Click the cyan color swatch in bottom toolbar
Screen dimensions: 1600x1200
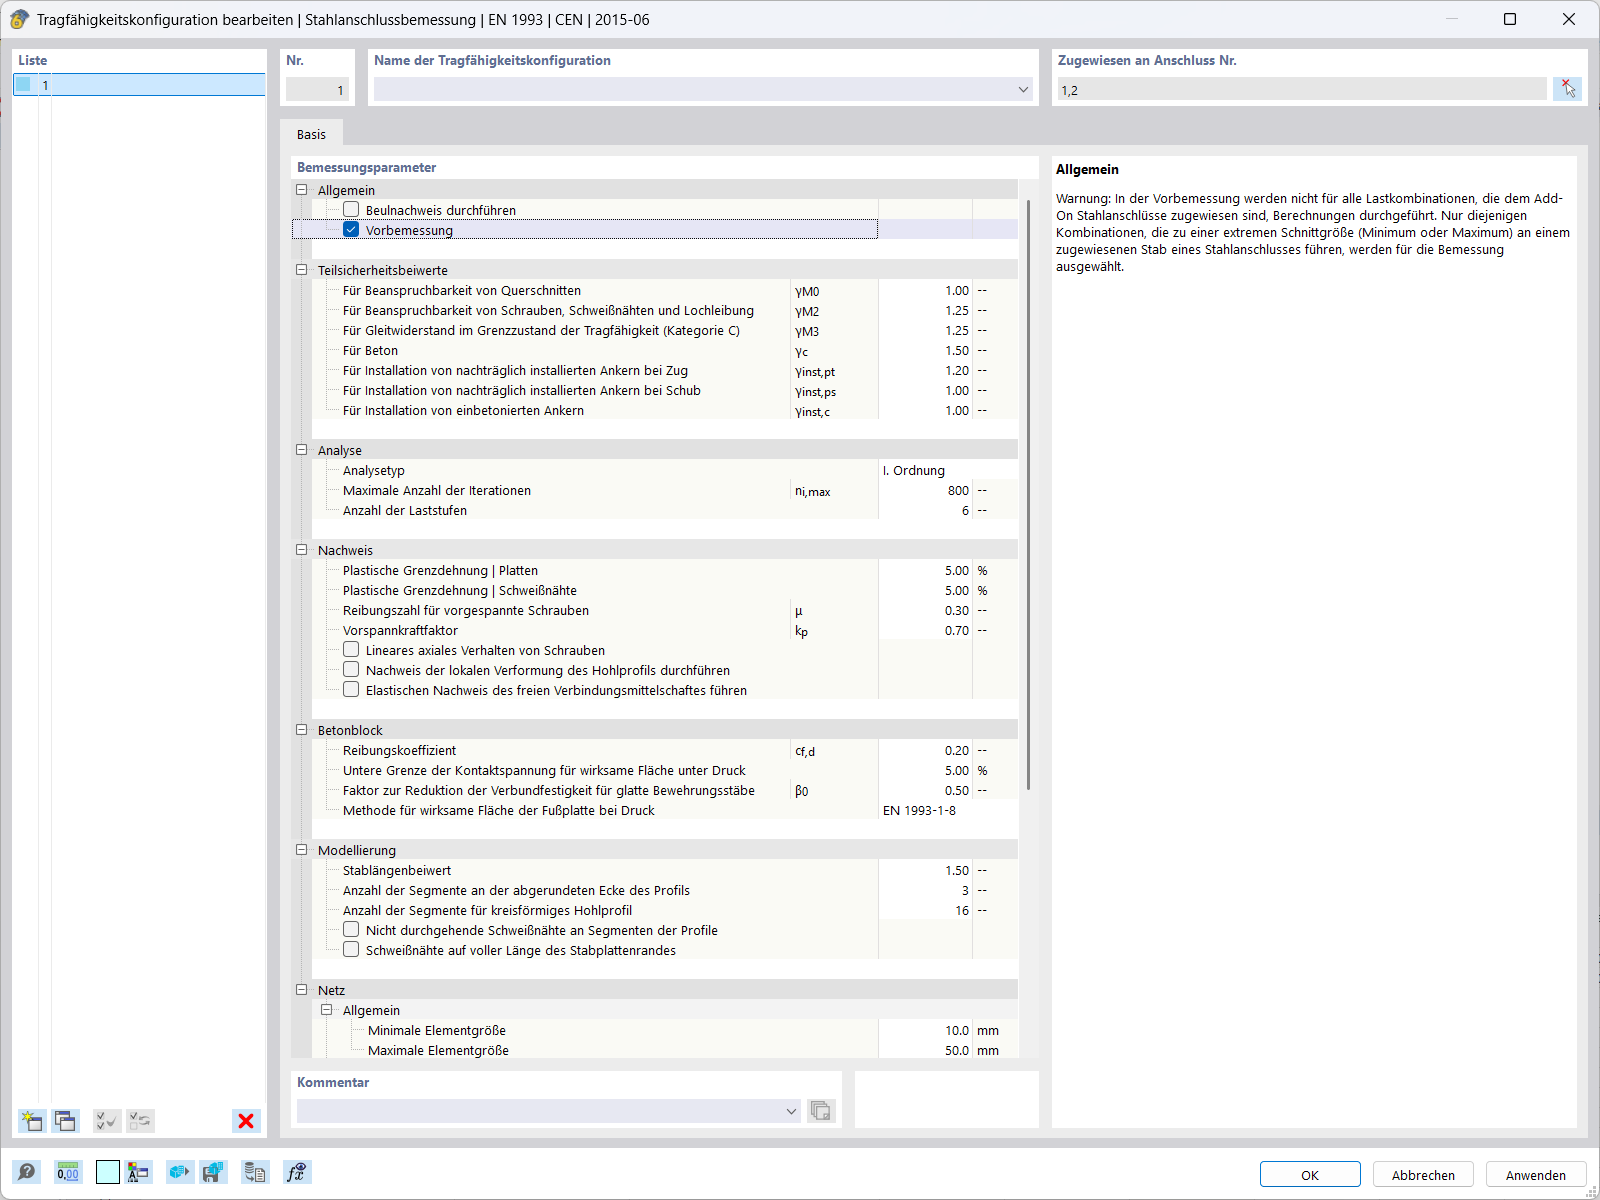click(x=107, y=1172)
